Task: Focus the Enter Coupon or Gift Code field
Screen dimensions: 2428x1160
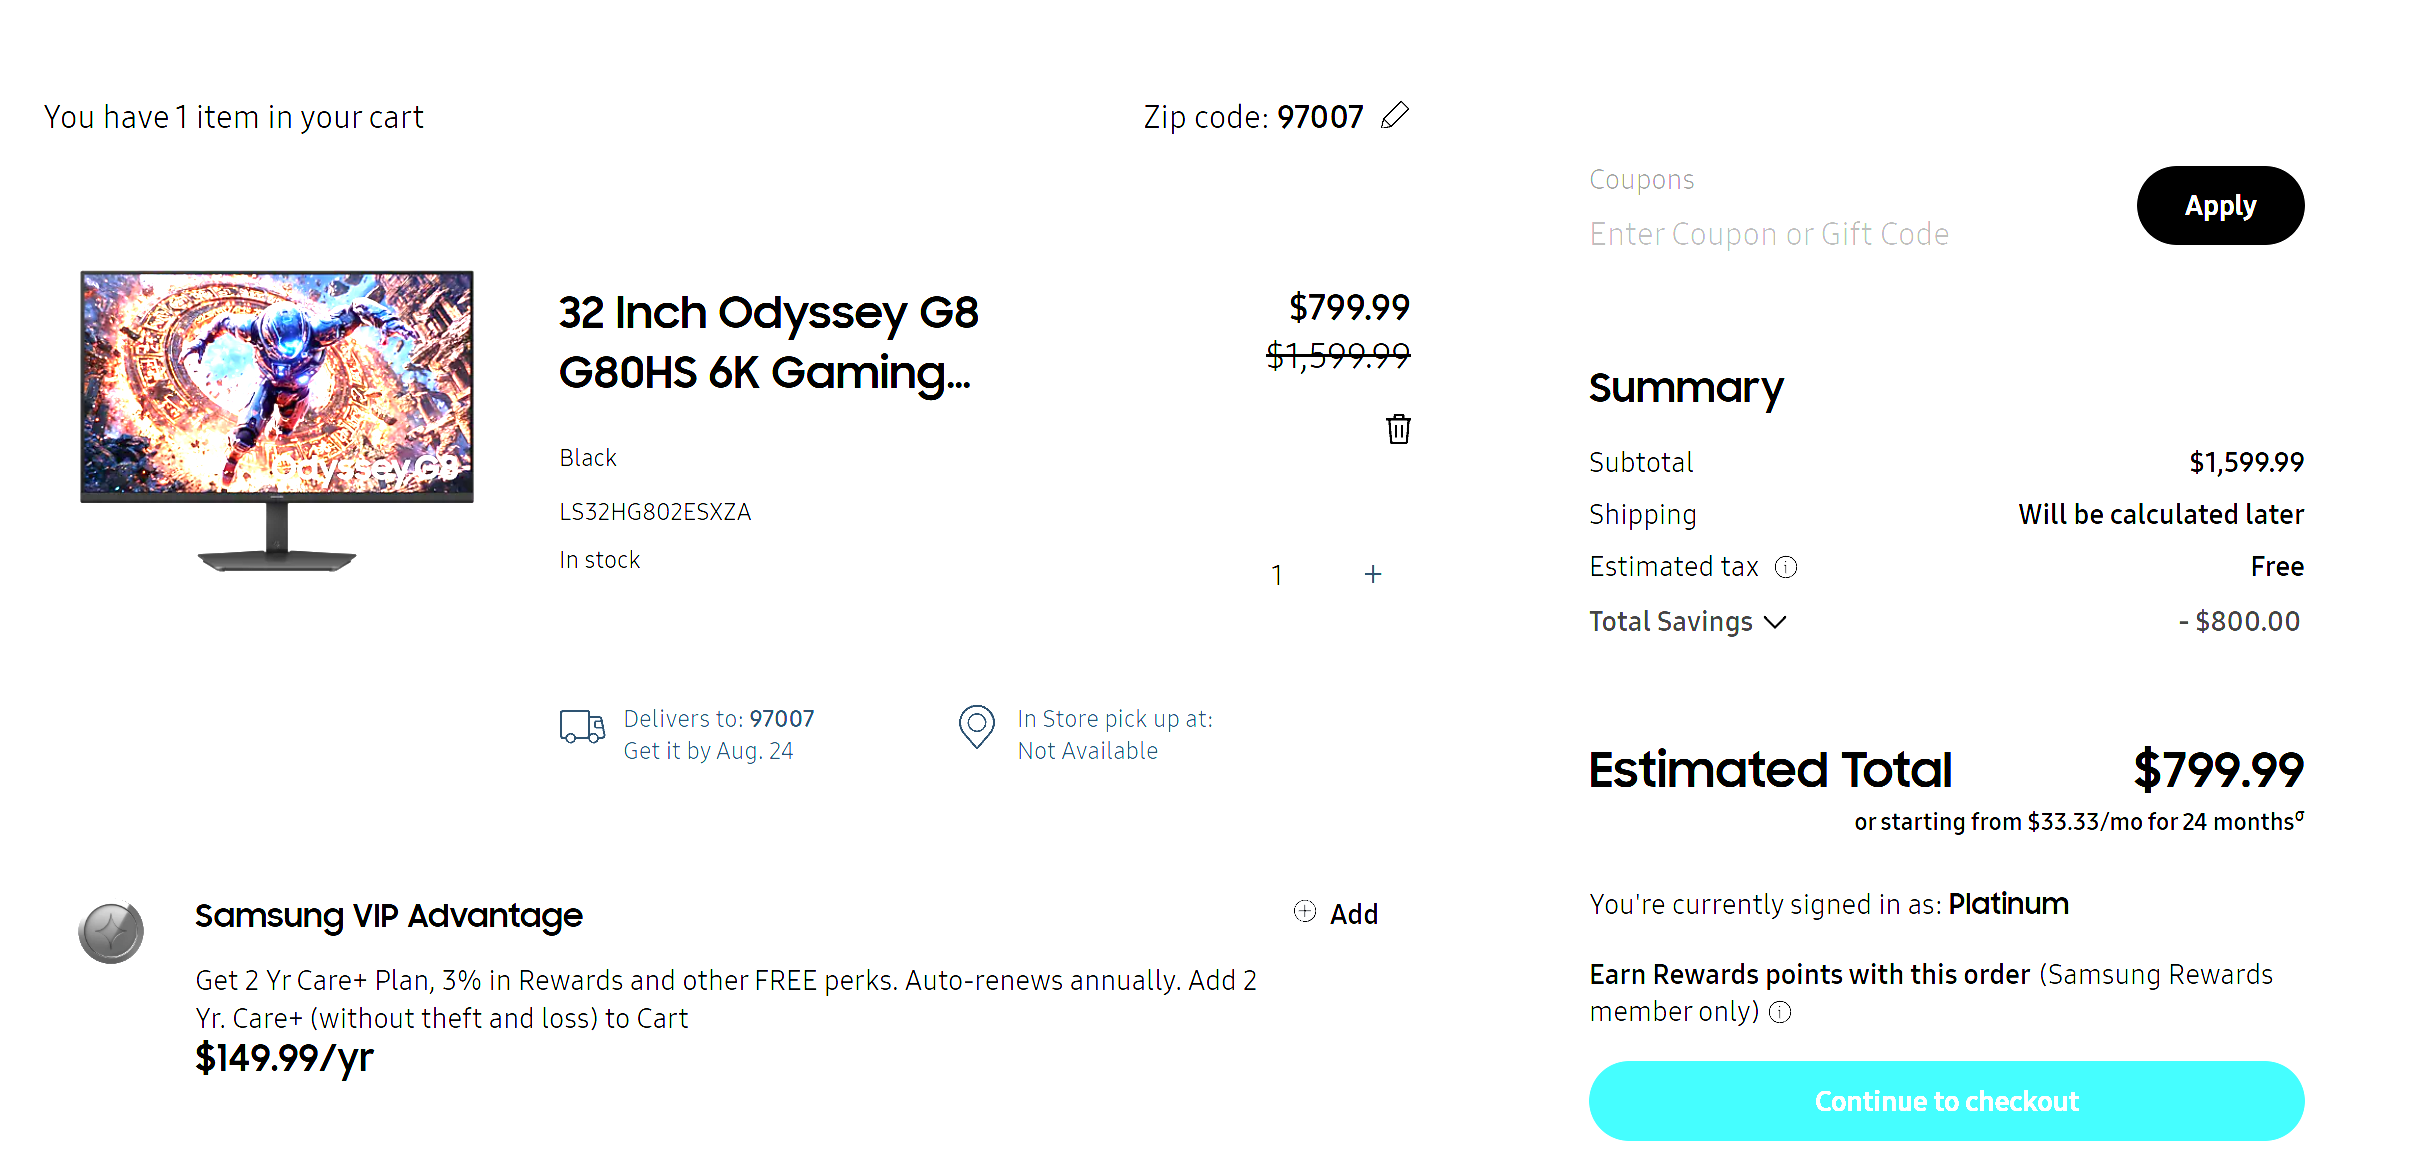Action: pos(1769,234)
